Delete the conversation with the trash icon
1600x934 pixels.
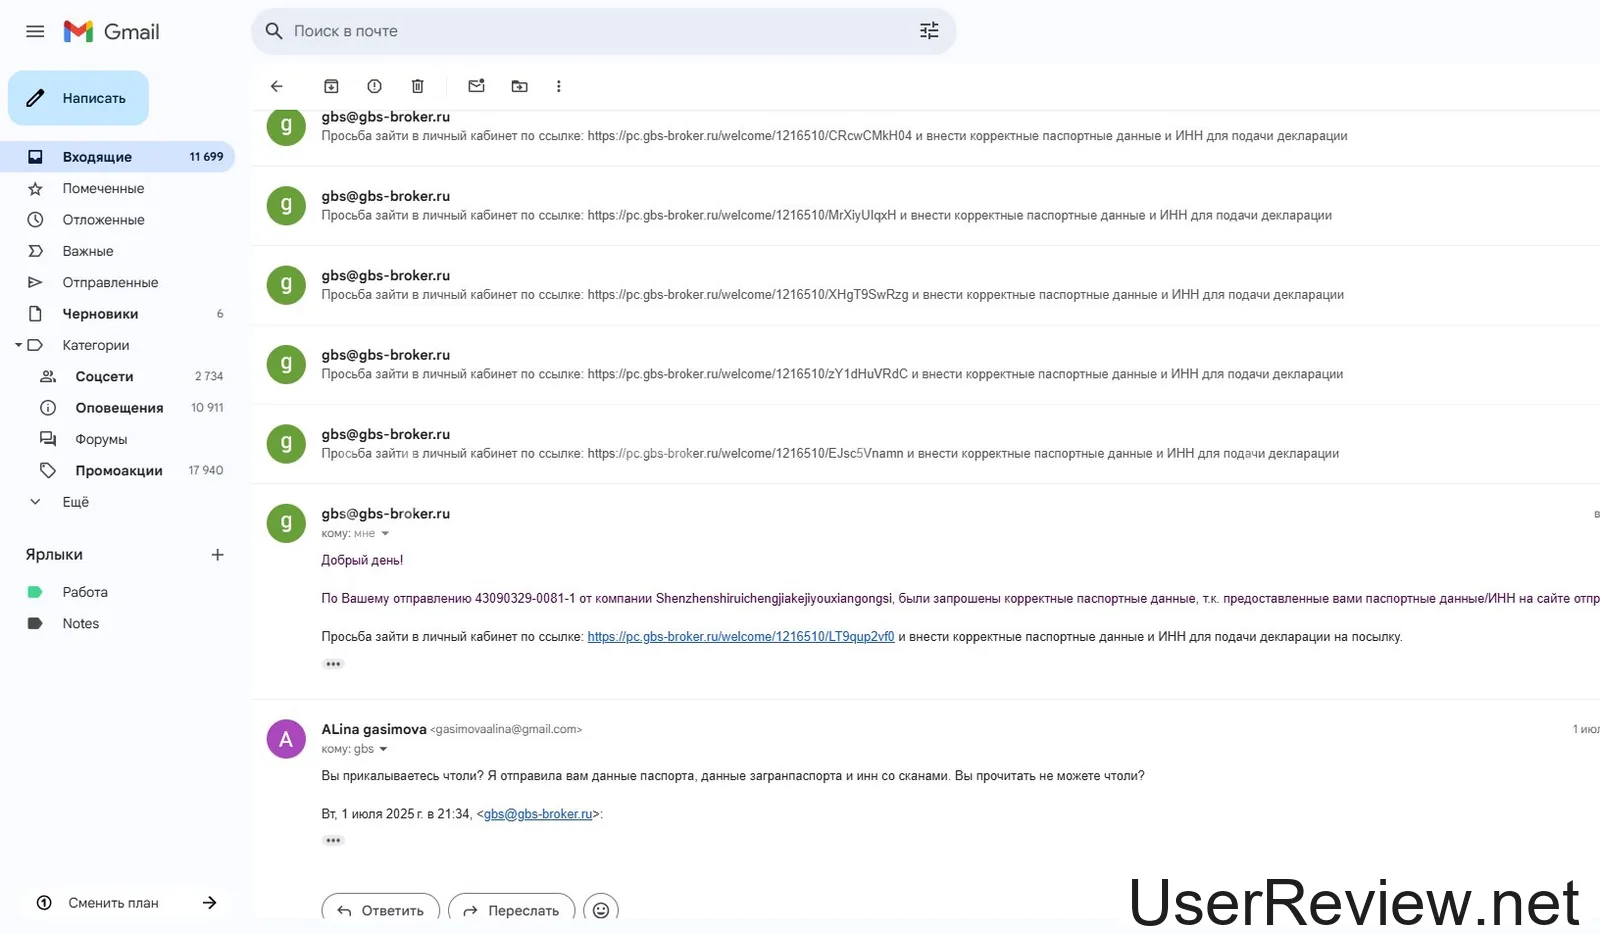(x=418, y=86)
